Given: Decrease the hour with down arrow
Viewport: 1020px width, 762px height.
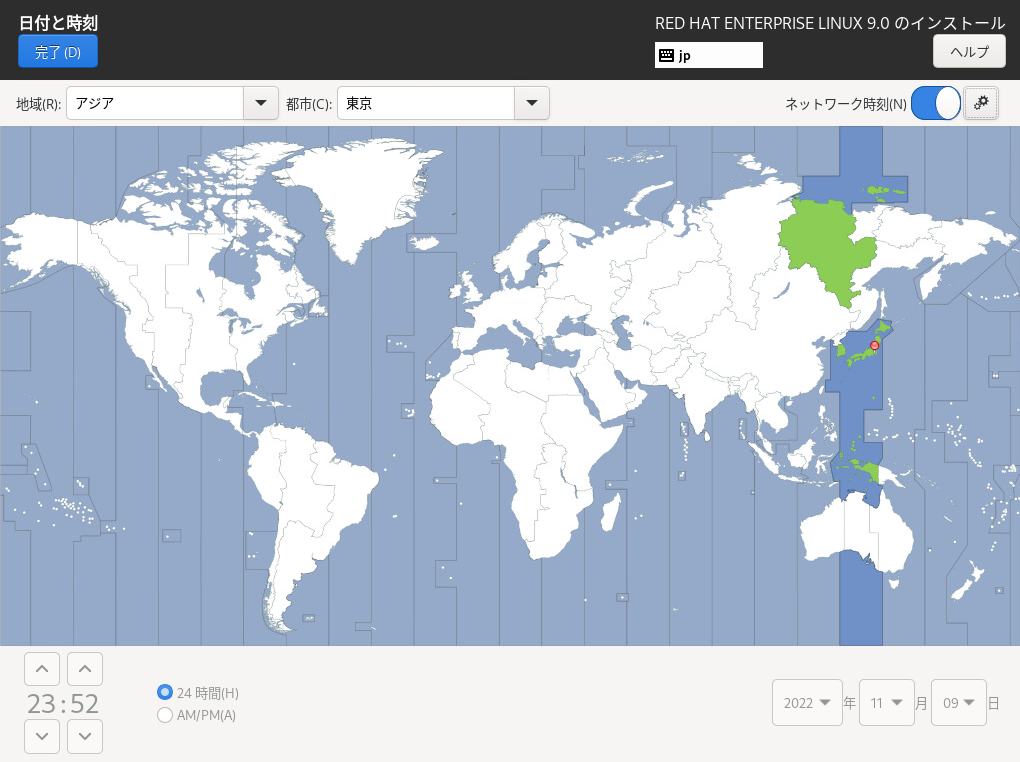Looking at the screenshot, I should 42,737.
